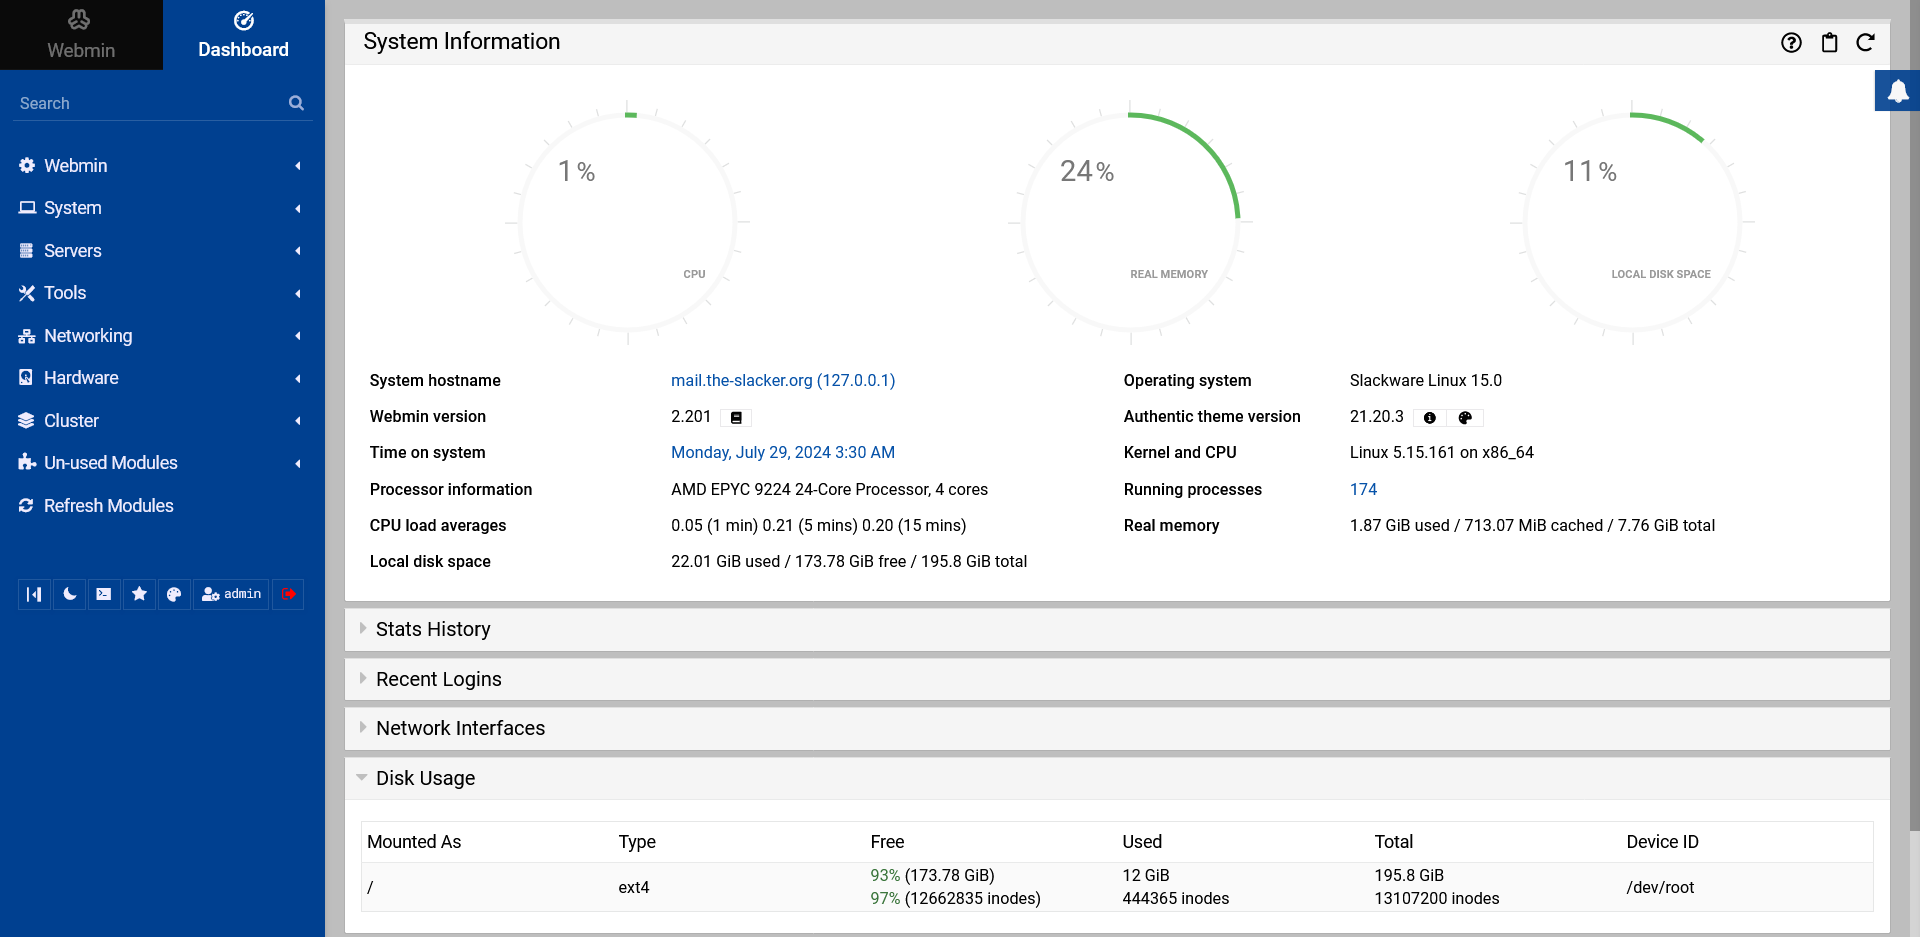1920x937 pixels.
Task: Click the admin user button
Action: click(231, 594)
